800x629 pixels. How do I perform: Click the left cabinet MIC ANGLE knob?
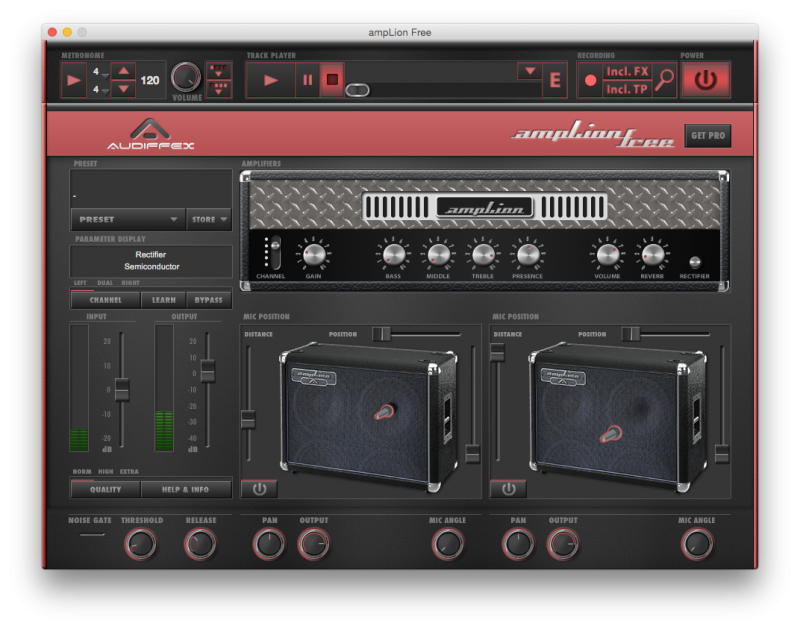coord(448,544)
